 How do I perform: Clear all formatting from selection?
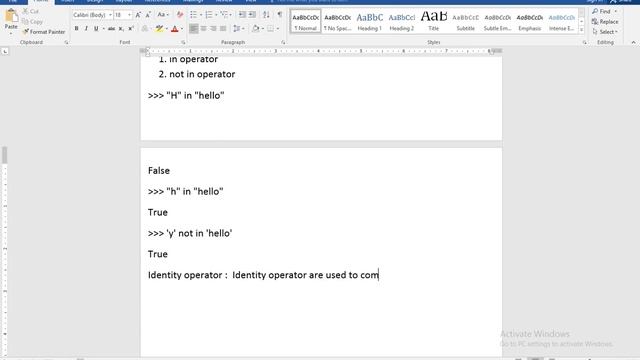tap(180, 15)
